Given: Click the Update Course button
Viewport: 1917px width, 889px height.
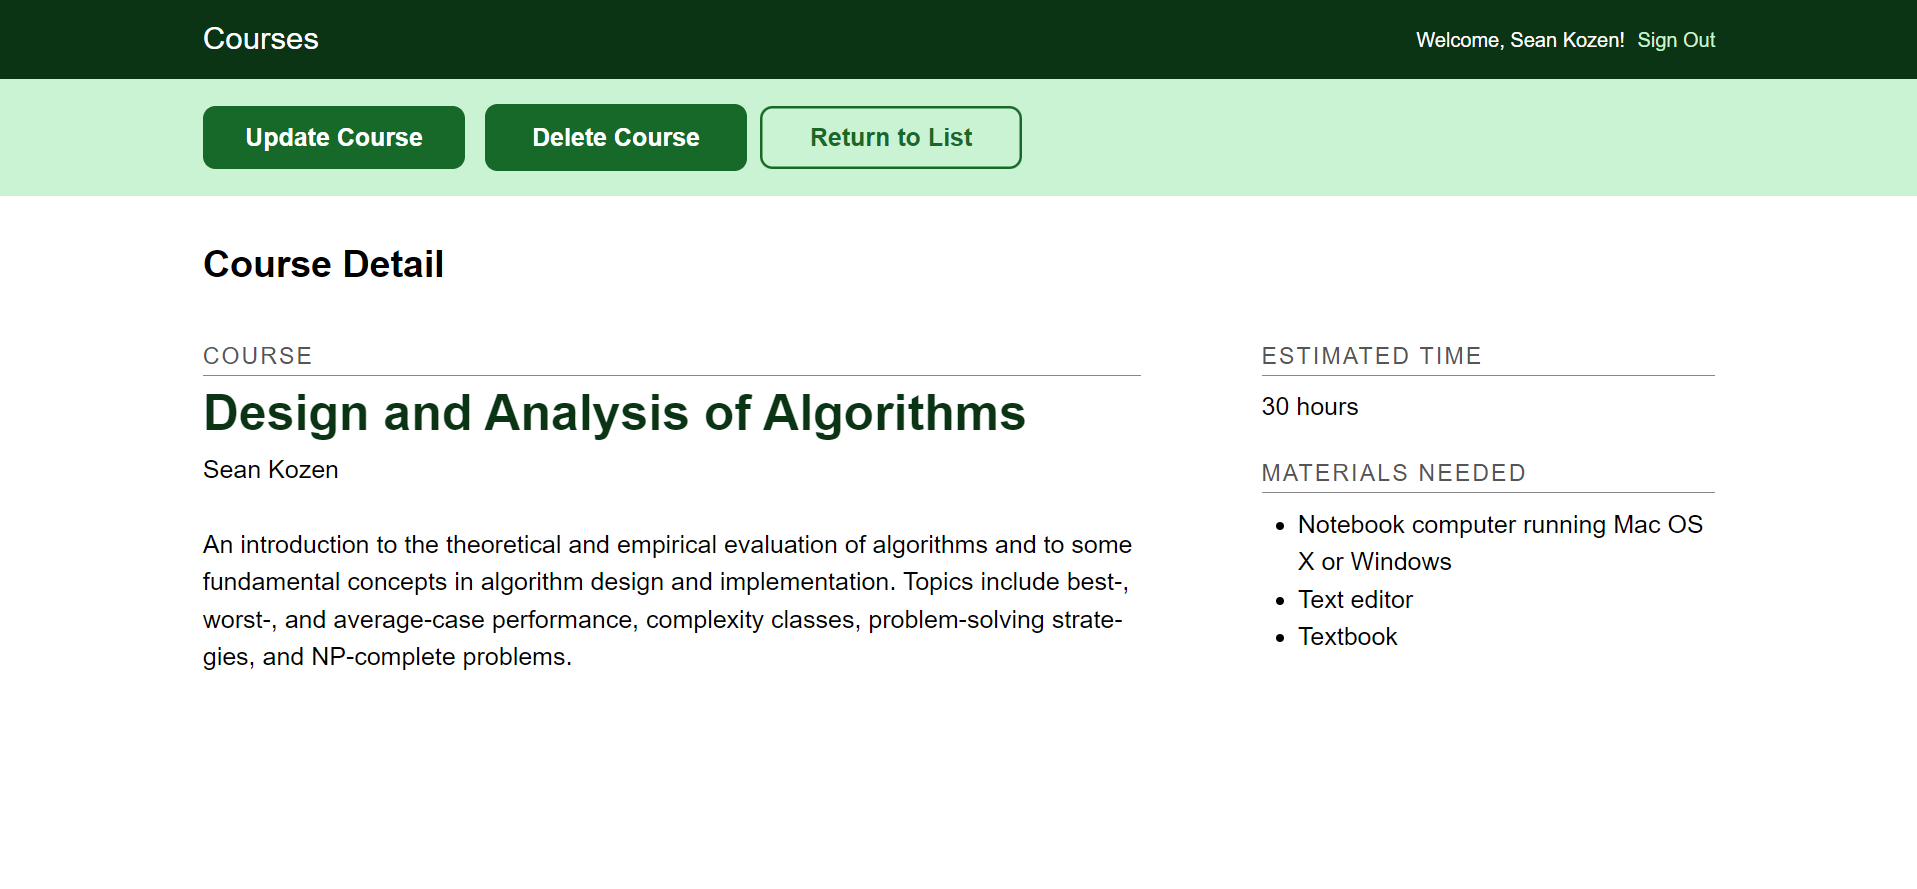Looking at the screenshot, I should tap(334, 138).
